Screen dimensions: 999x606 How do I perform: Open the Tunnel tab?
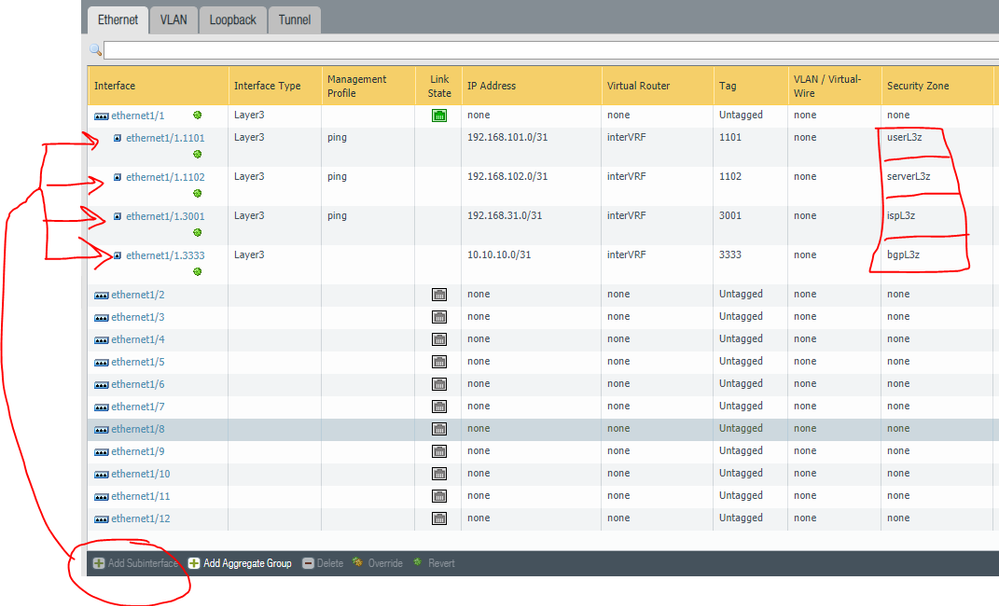[294, 20]
